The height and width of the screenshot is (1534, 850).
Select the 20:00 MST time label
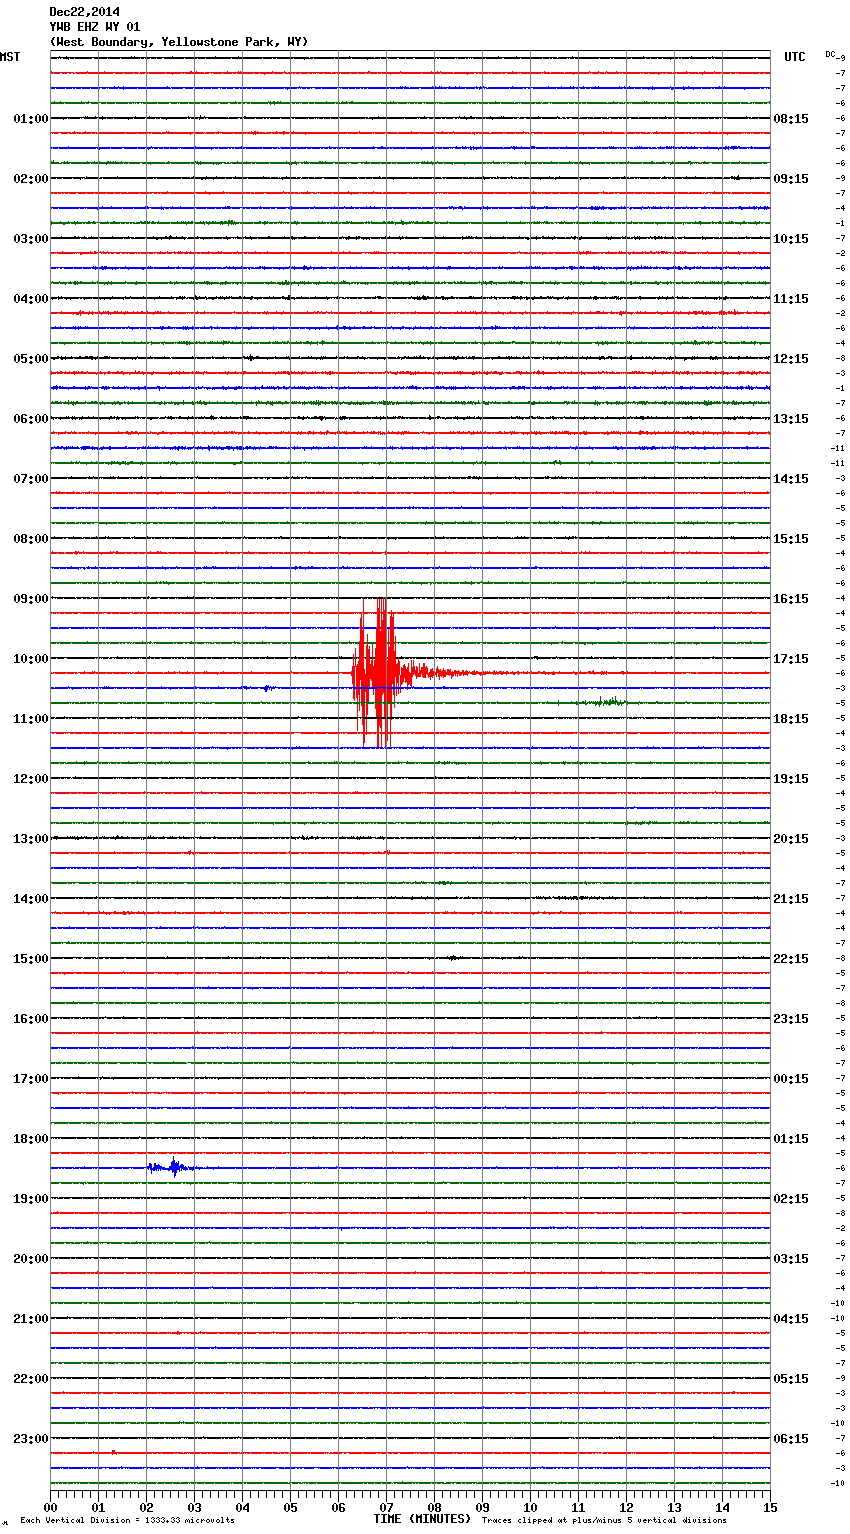coord(30,1259)
